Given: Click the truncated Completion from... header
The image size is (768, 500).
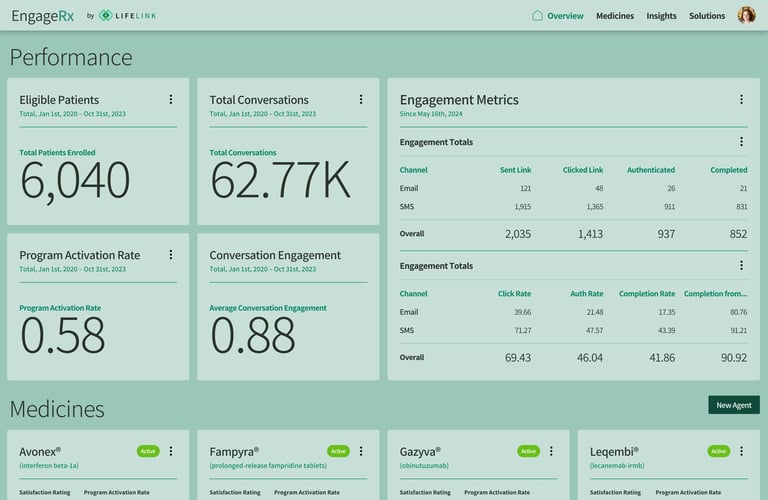Looking at the screenshot, I should [716, 294].
